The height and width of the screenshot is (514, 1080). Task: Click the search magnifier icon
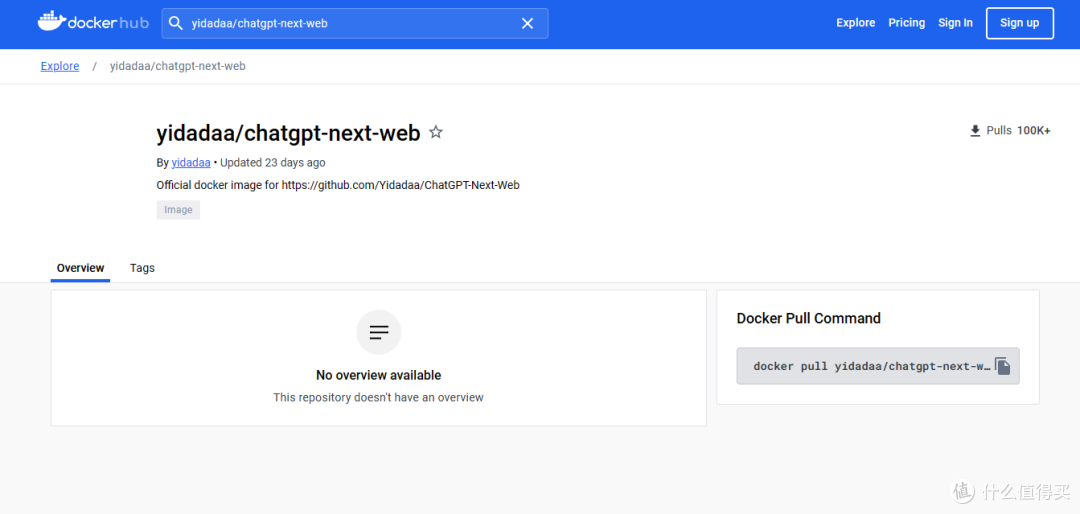click(176, 23)
